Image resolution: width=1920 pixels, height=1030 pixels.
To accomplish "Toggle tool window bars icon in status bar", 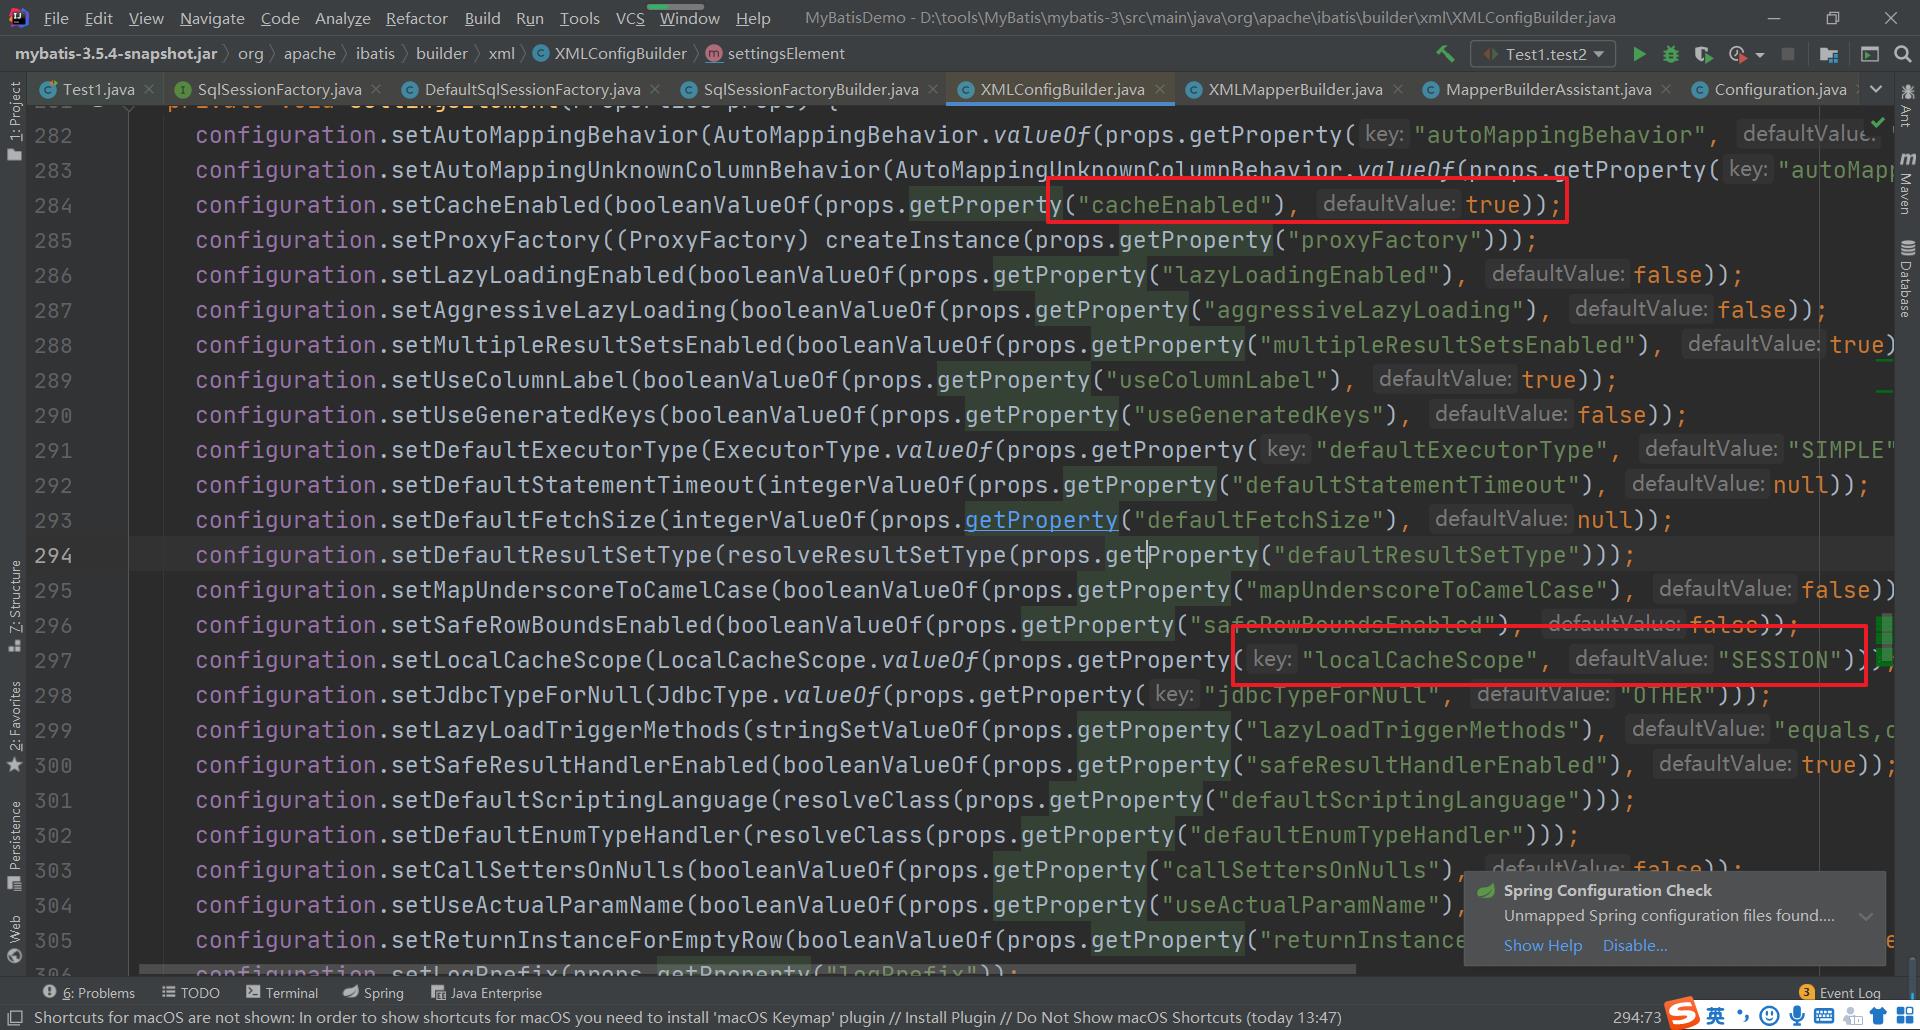I will click(x=14, y=1017).
